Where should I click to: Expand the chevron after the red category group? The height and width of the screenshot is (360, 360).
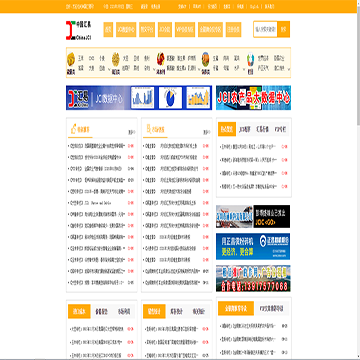tap(199, 69)
